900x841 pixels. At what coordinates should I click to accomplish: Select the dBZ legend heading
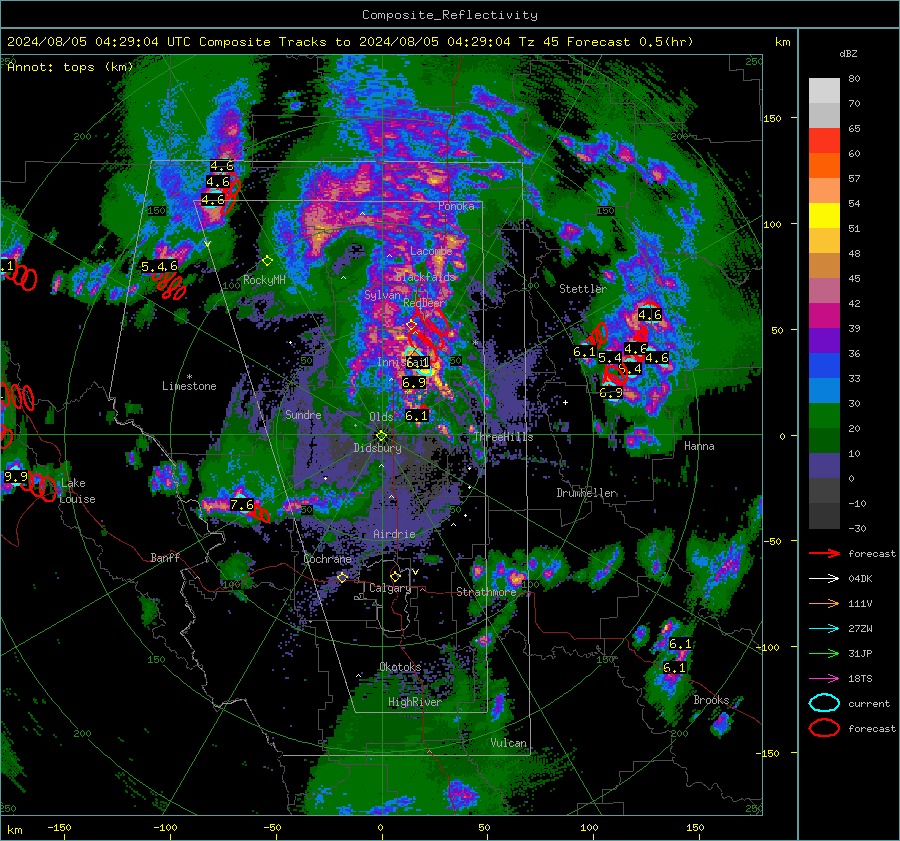point(848,53)
